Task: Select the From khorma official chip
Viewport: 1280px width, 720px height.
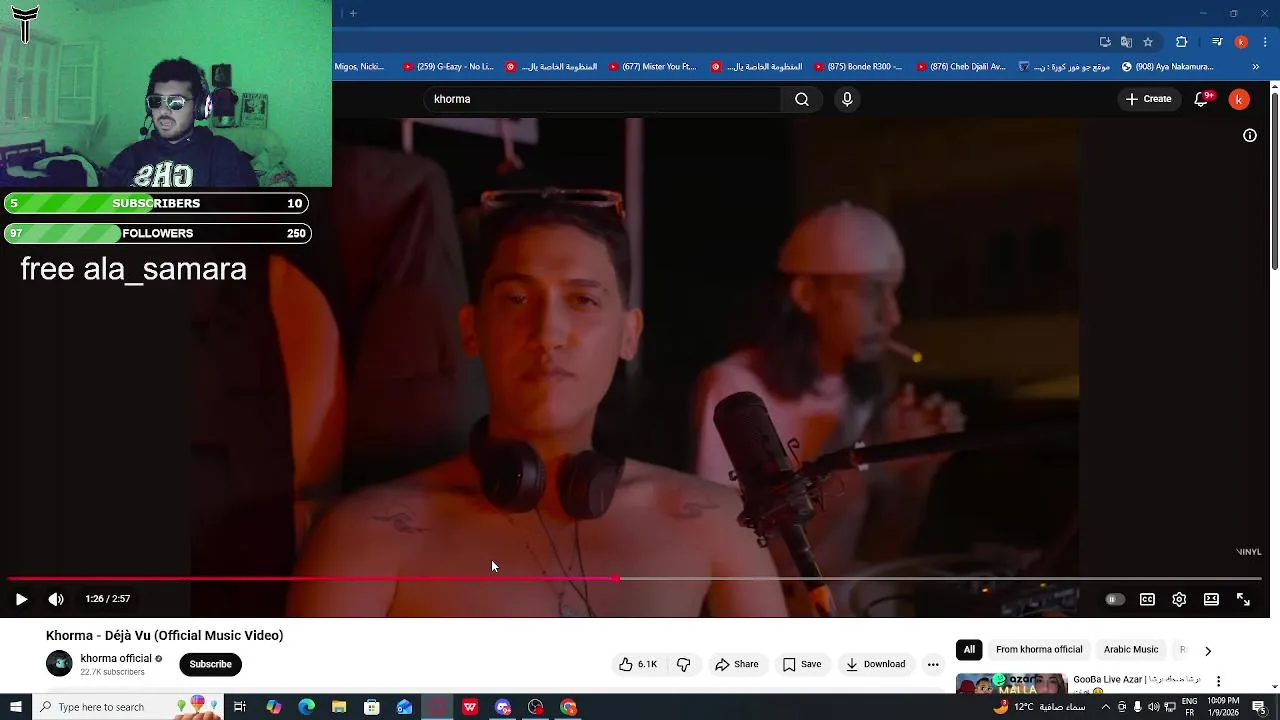Action: coord(1039,650)
